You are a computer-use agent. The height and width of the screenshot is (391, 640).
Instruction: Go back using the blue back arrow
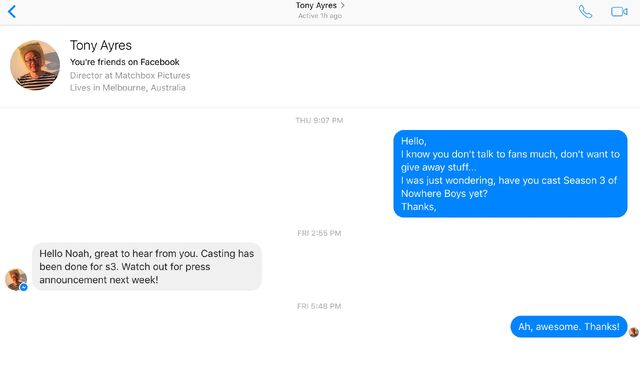tap(12, 11)
